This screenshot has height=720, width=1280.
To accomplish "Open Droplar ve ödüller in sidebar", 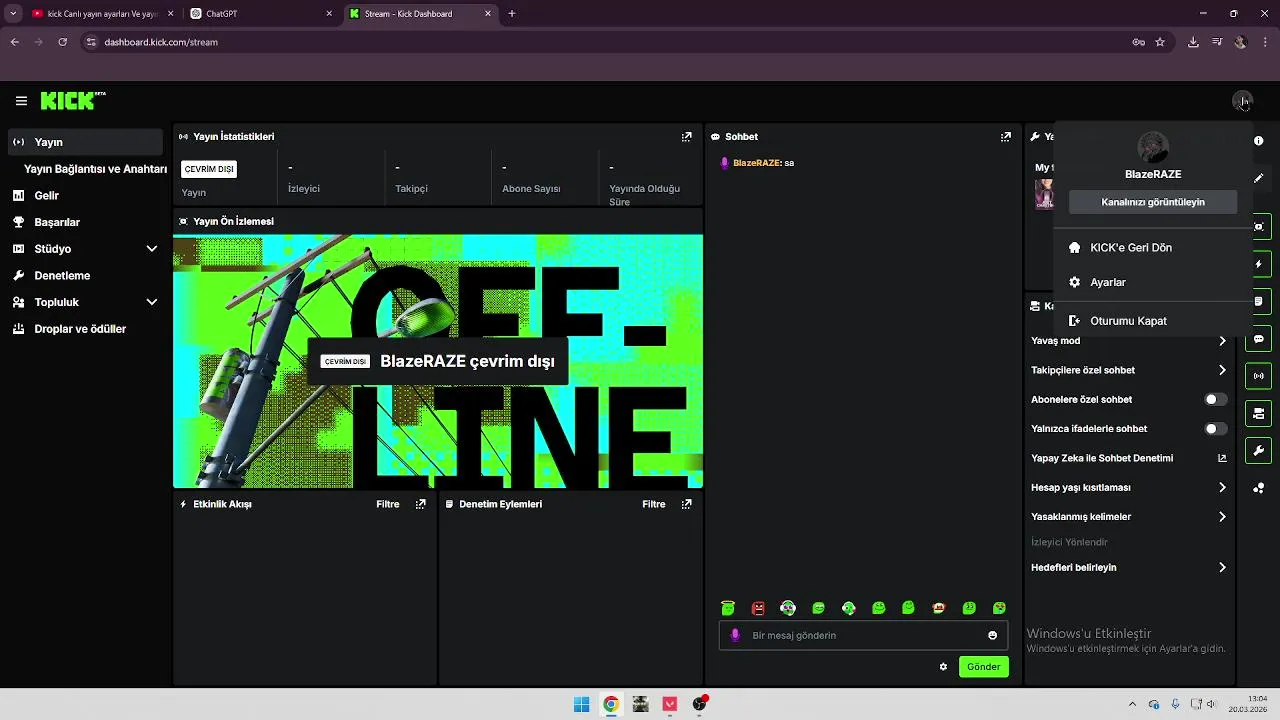I will [85, 329].
